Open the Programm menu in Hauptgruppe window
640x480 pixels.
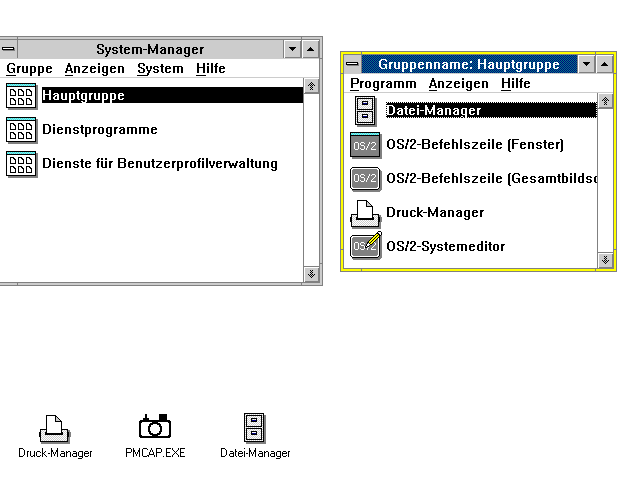pos(383,84)
